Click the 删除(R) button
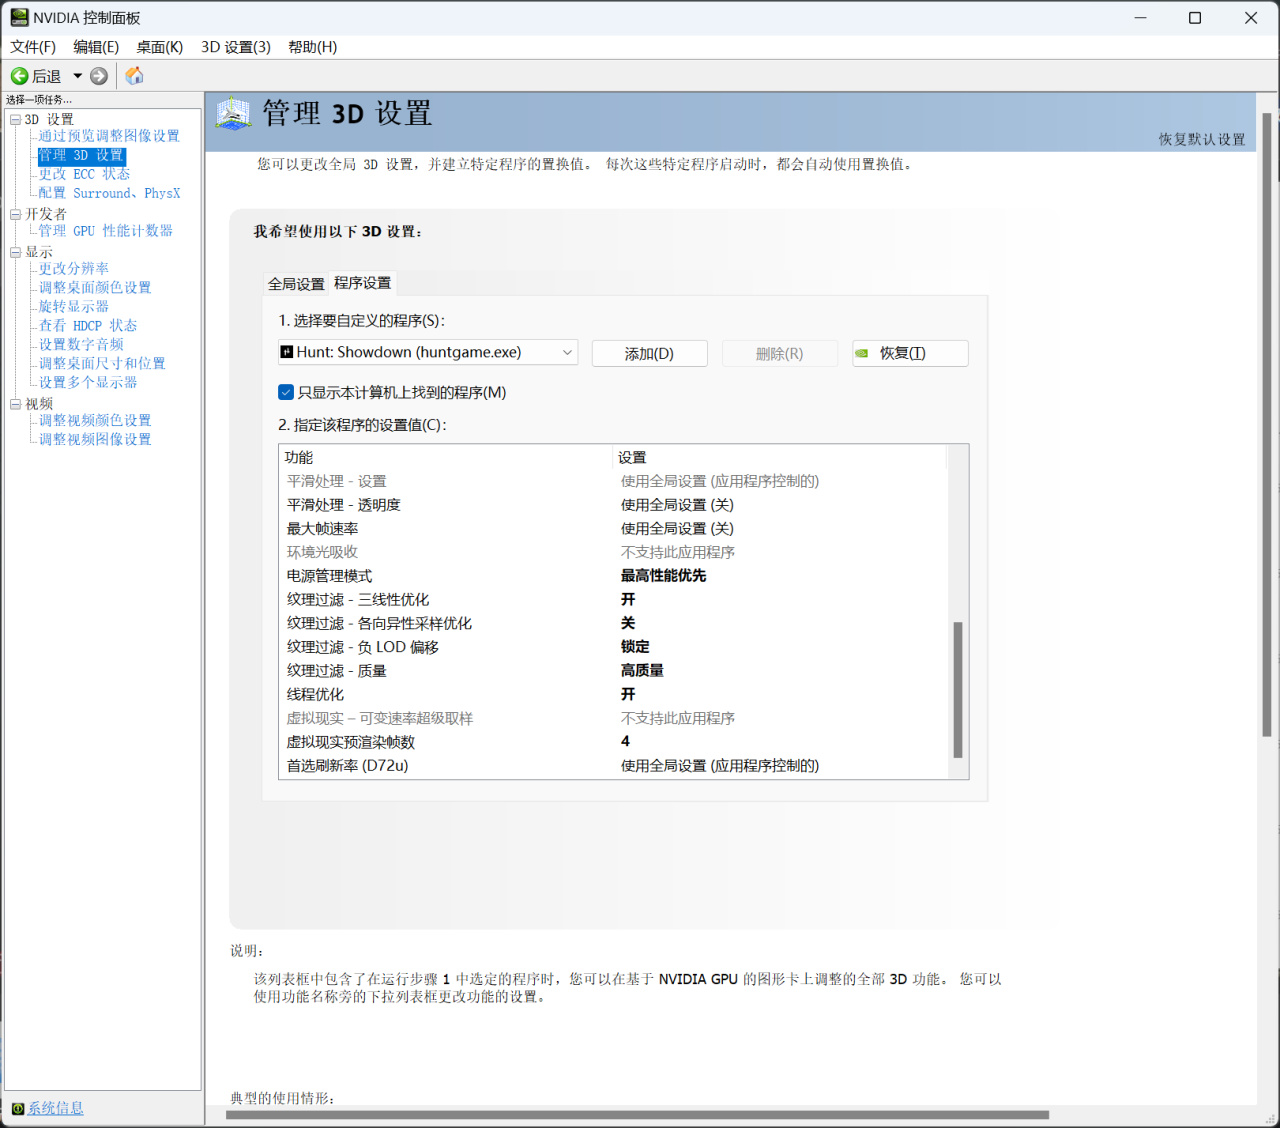Screen dimensions: 1280x1128 pyautogui.click(x=780, y=353)
